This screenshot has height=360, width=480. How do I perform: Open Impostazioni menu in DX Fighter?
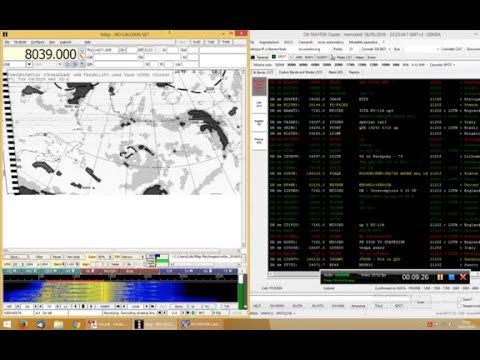(269, 42)
